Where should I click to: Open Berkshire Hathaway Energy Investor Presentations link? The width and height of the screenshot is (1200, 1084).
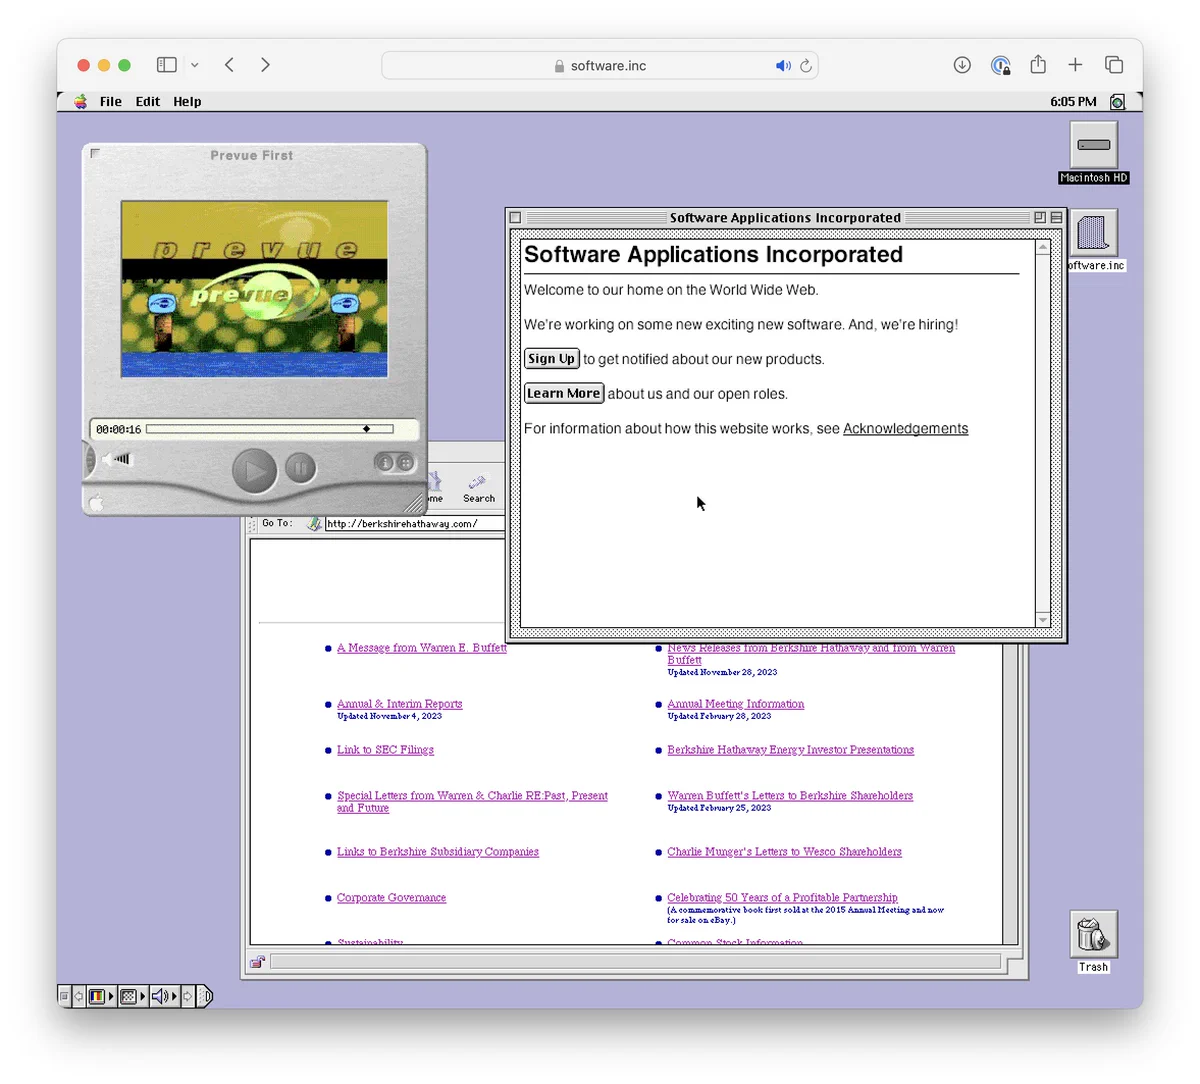(x=790, y=750)
